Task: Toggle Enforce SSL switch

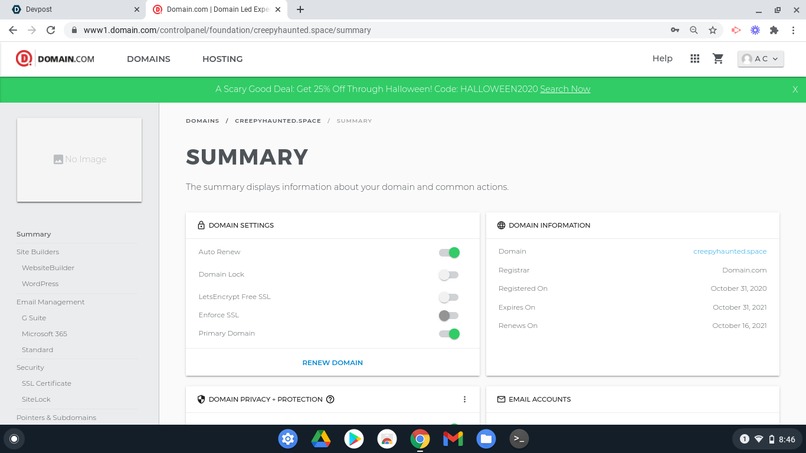Action: click(449, 316)
